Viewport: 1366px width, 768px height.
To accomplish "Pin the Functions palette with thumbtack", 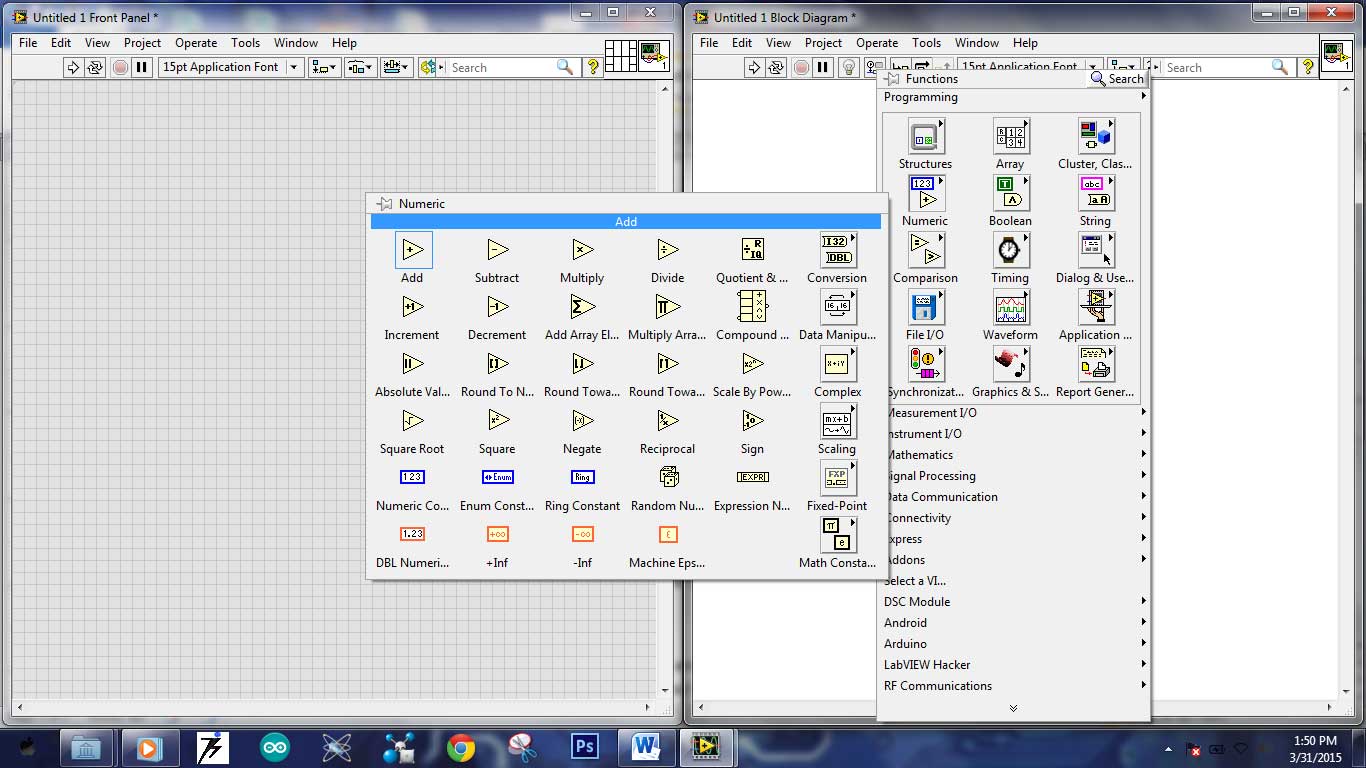I will (x=891, y=79).
